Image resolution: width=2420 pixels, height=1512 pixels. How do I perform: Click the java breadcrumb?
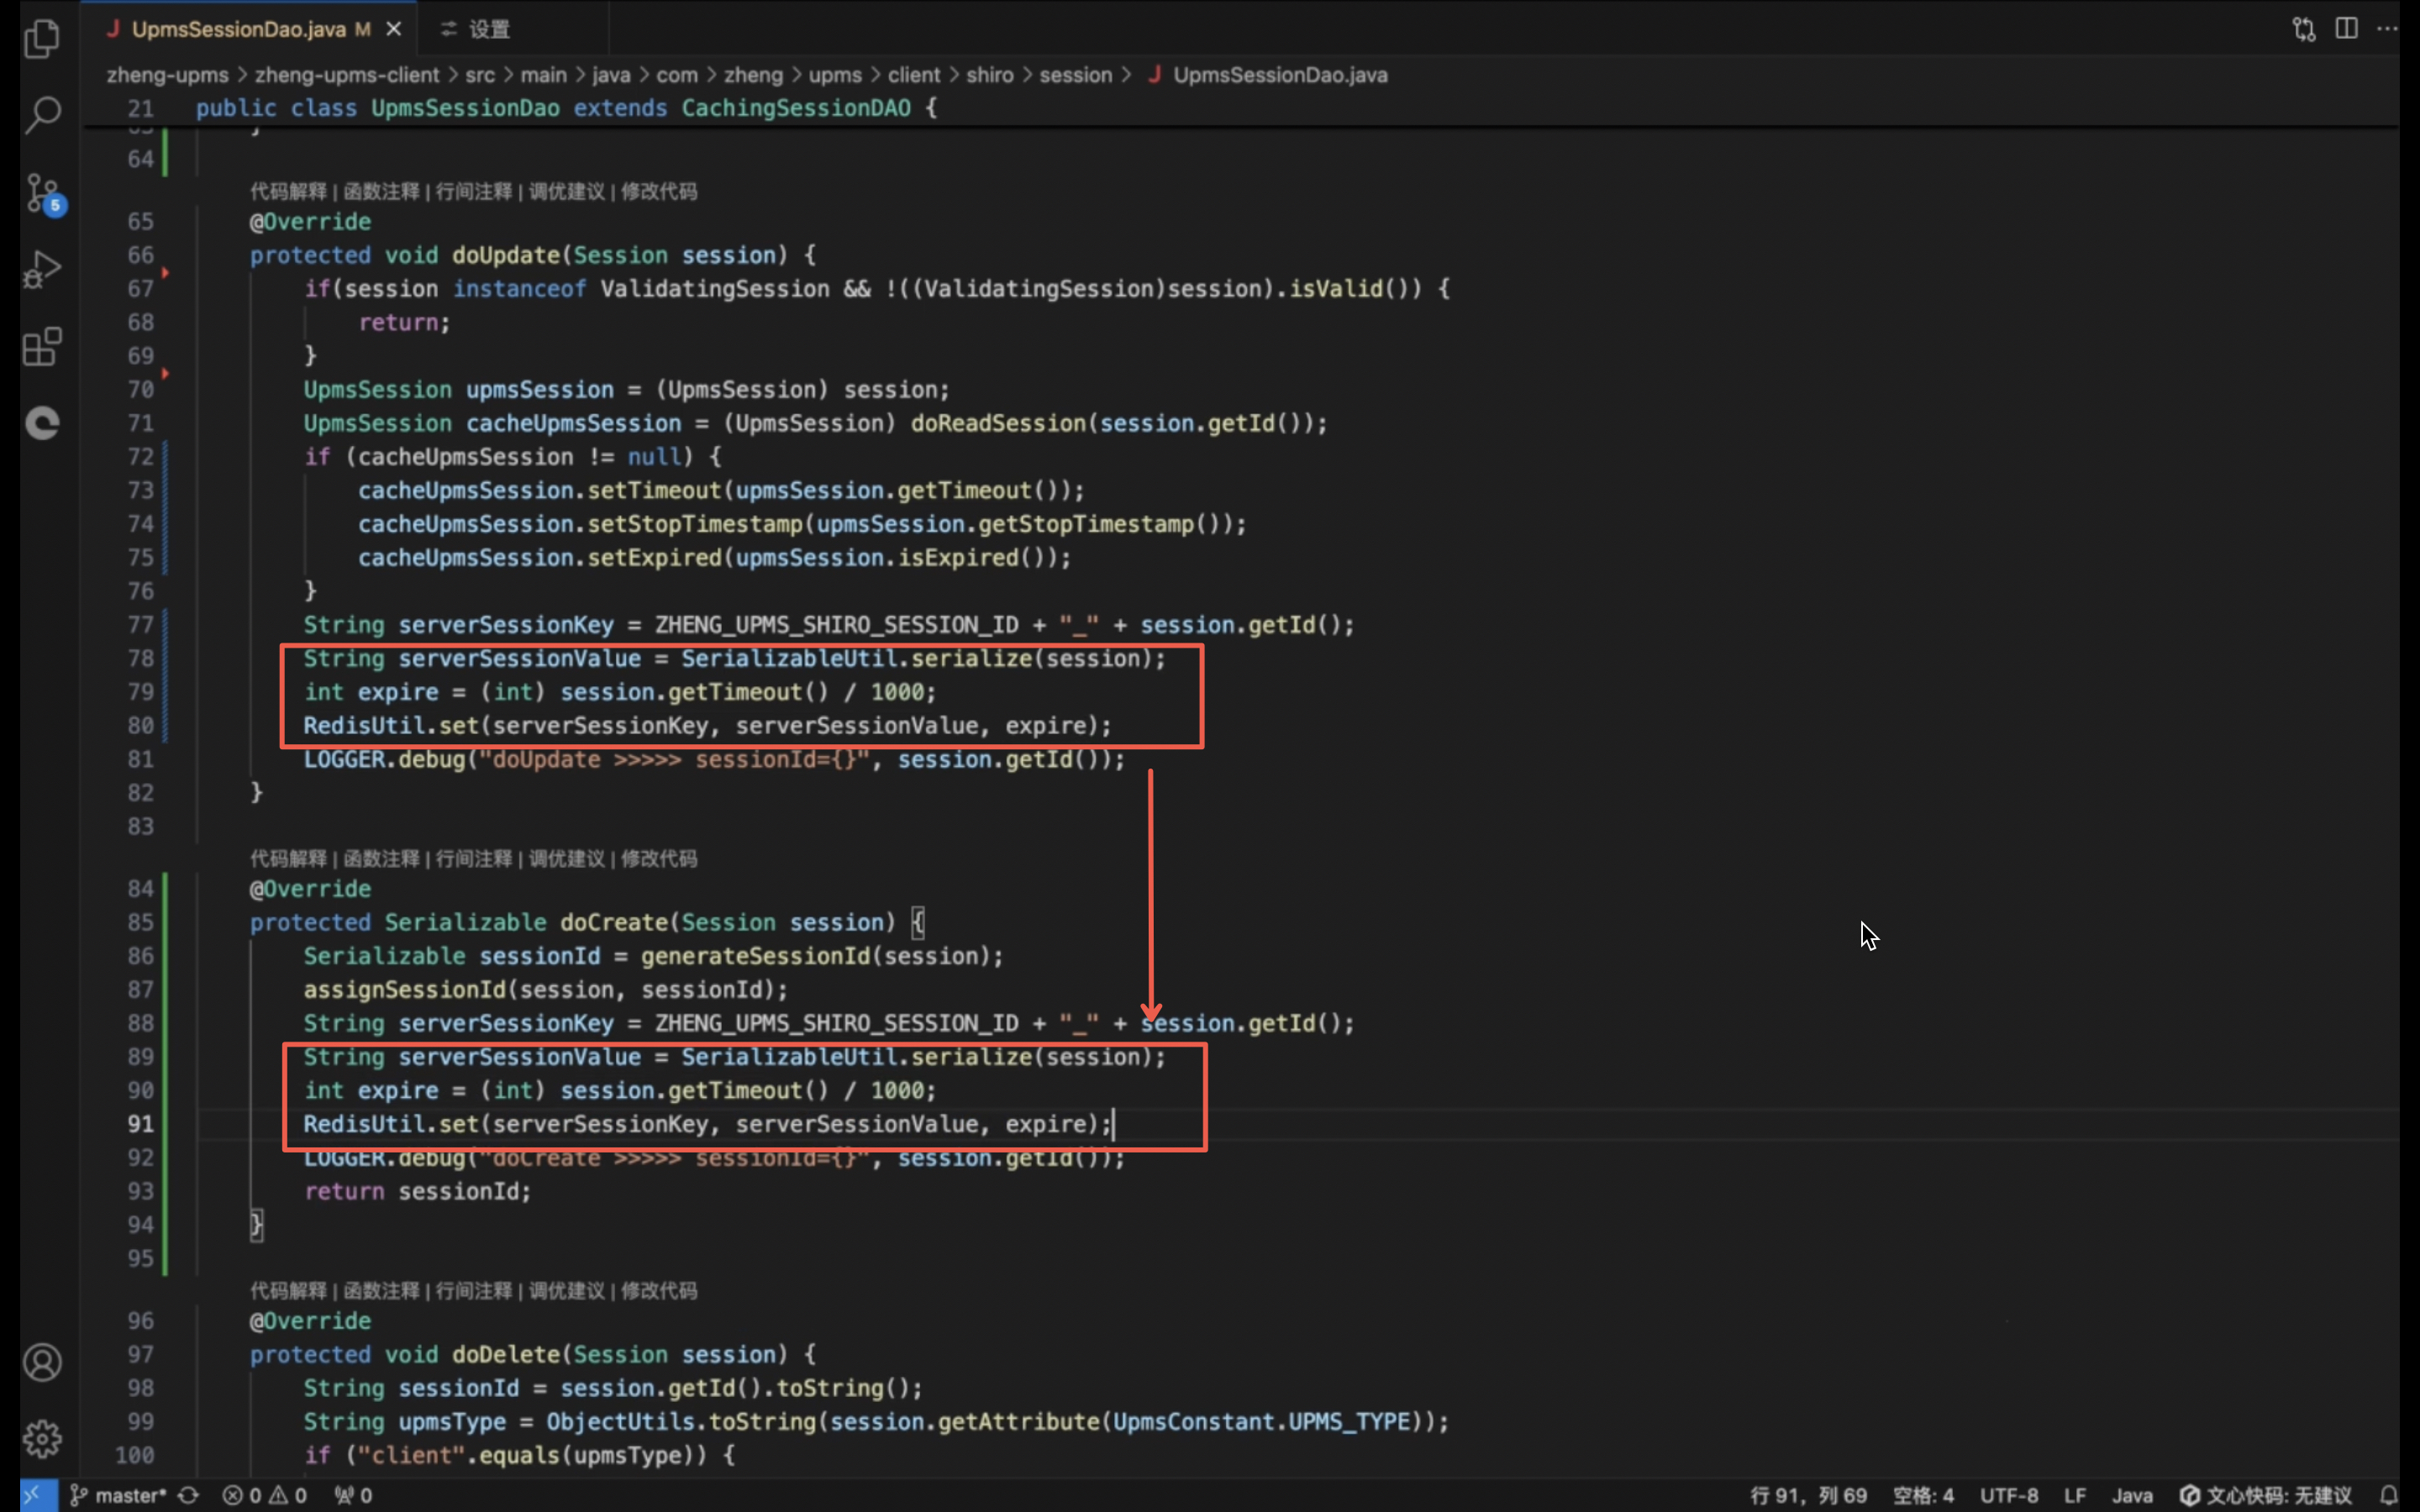[x=611, y=75]
